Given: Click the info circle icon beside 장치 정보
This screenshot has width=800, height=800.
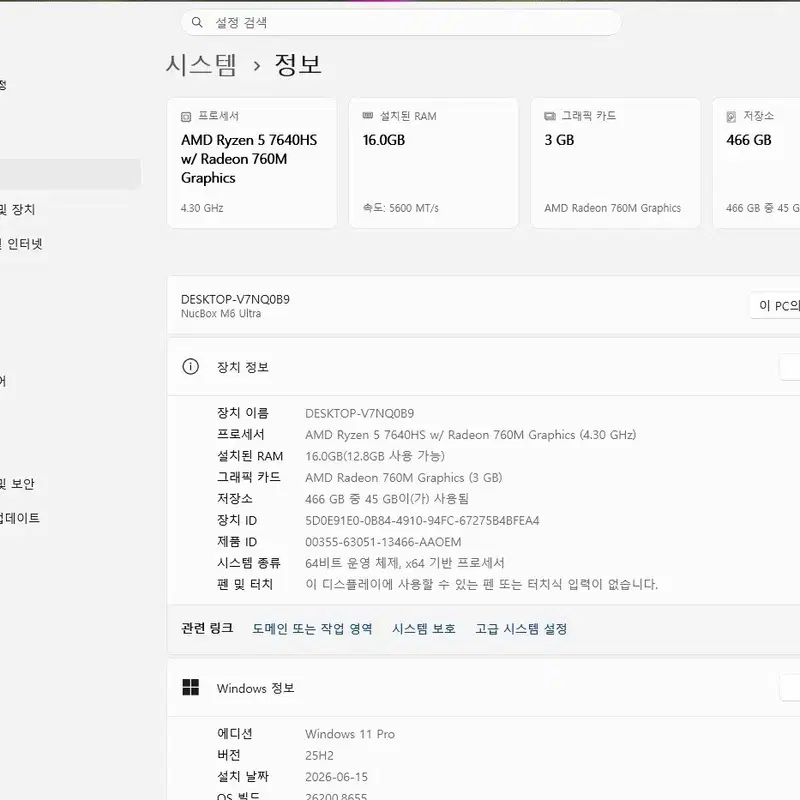Looking at the screenshot, I should click(x=191, y=366).
